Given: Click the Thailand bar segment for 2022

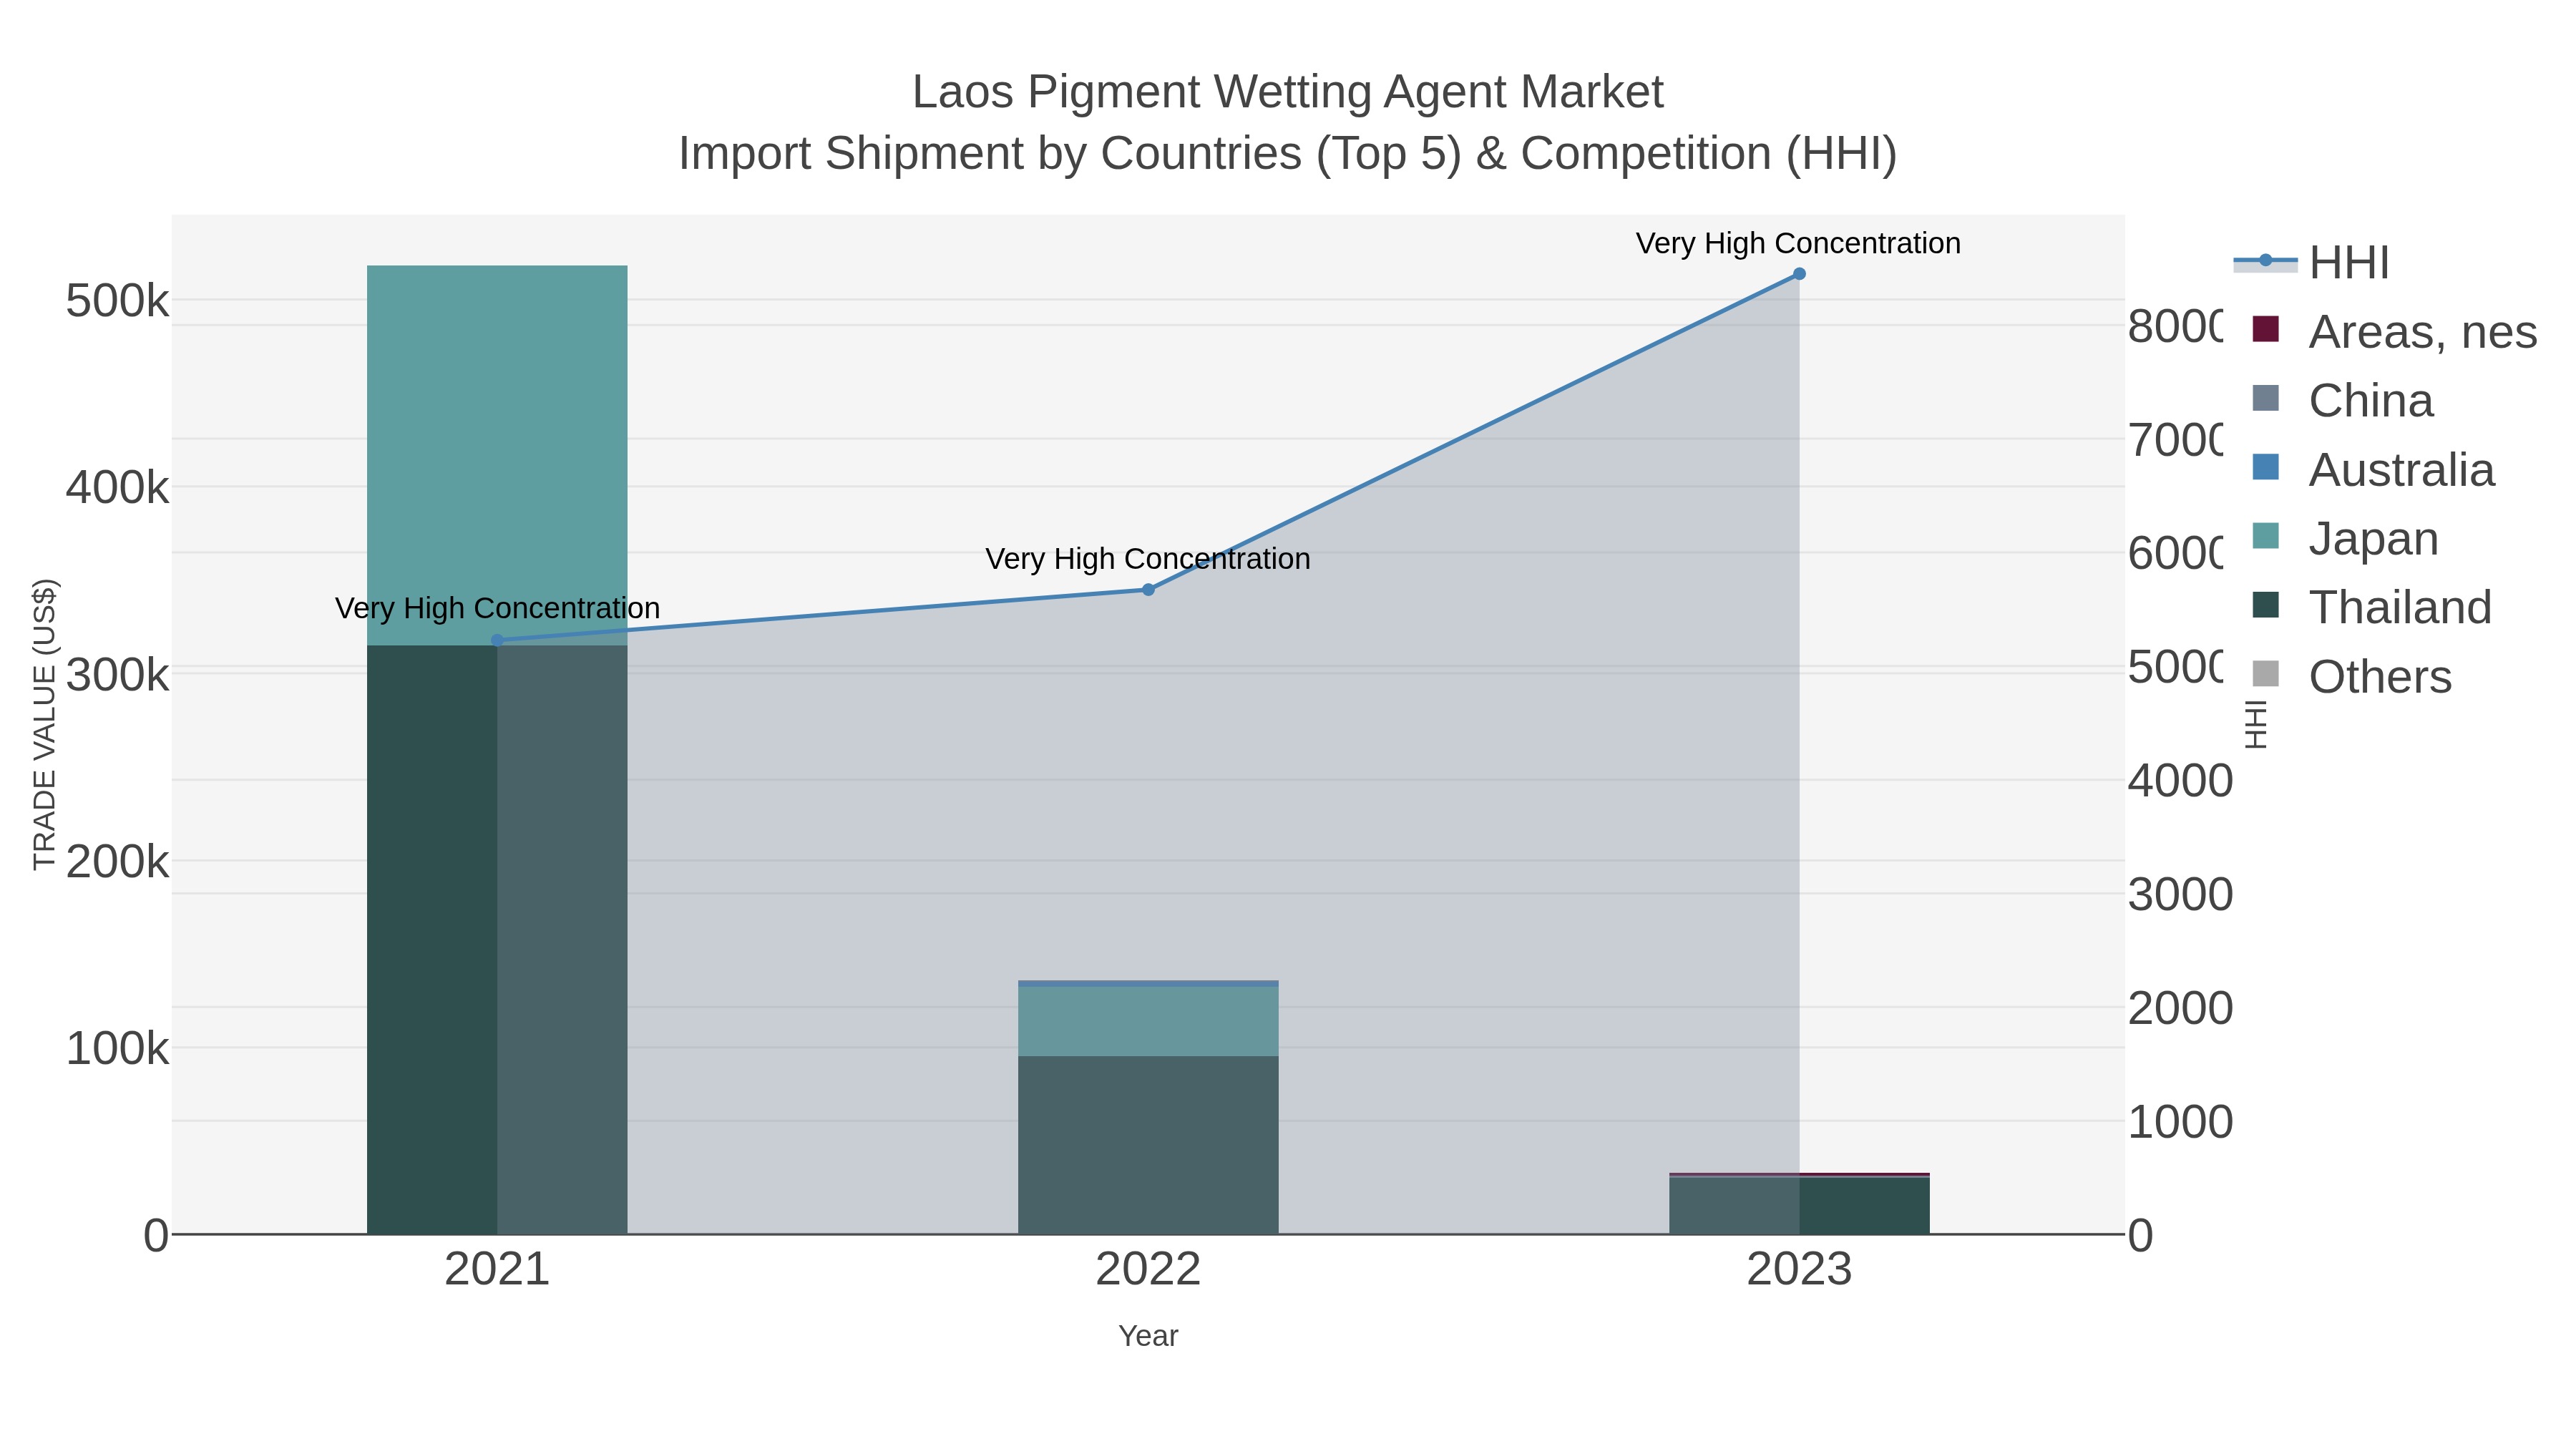Looking at the screenshot, I should coord(1148,1145).
